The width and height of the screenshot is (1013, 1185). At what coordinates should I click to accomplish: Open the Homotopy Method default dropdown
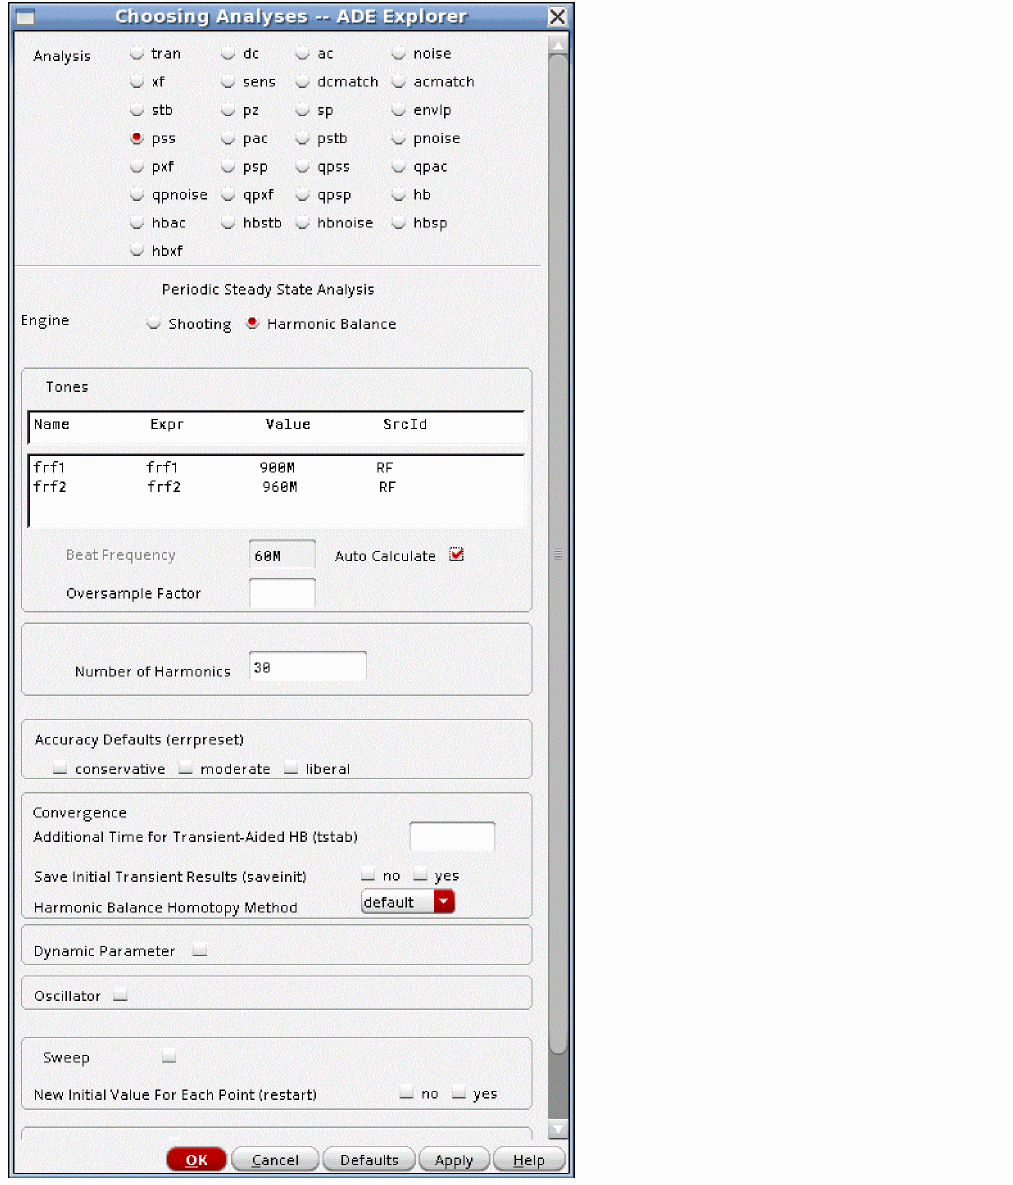coord(407,902)
